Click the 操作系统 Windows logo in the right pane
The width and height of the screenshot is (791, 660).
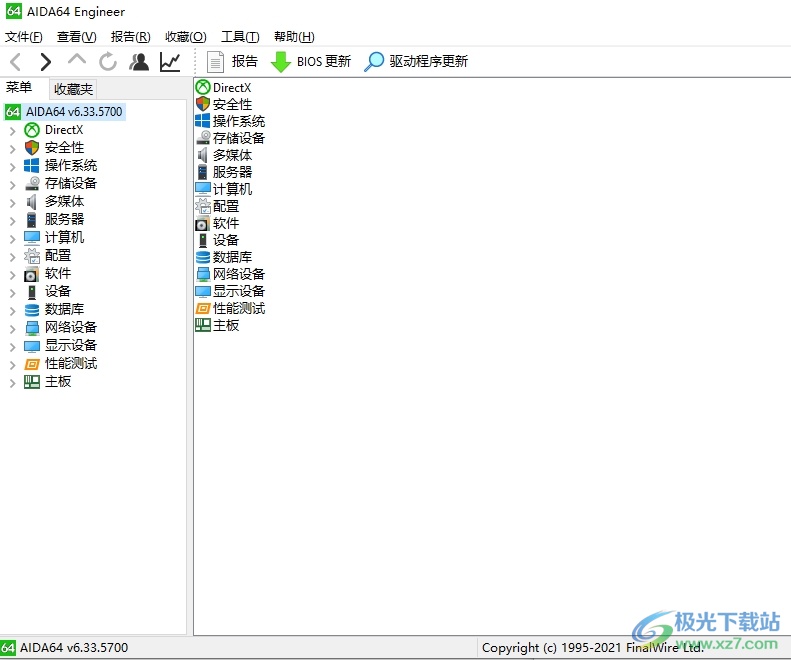[203, 121]
